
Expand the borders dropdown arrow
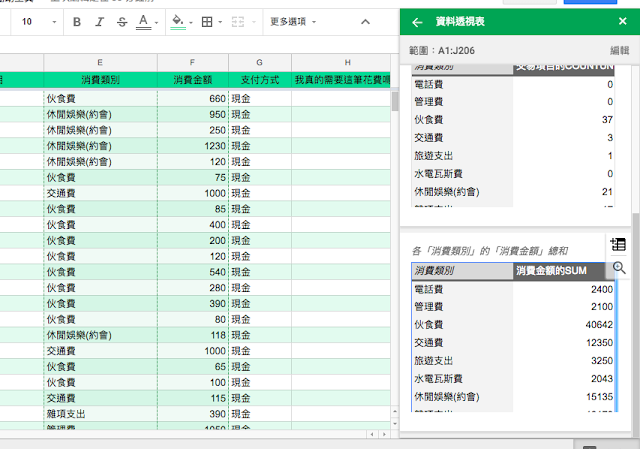[220, 22]
